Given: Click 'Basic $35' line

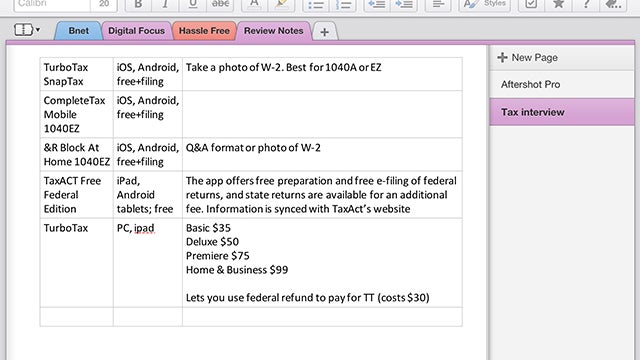Looking at the screenshot, I should click(x=208, y=228).
